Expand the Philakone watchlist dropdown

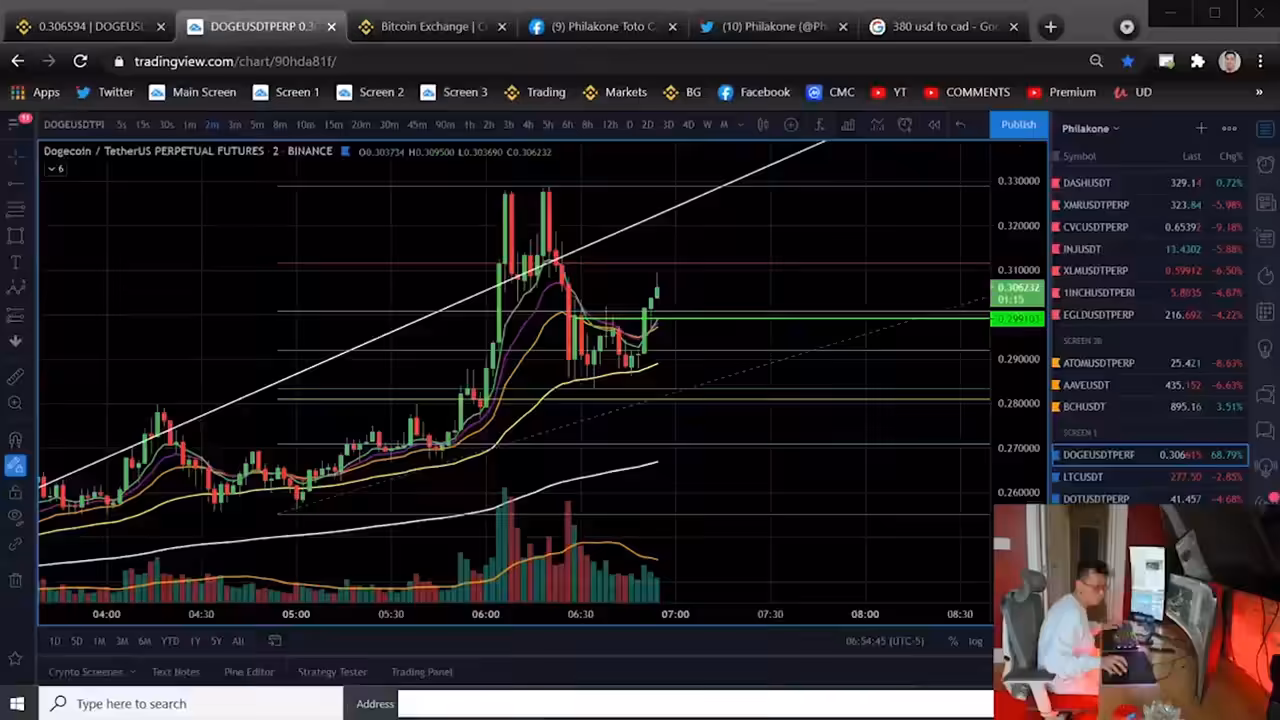[x=1091, y=128]
